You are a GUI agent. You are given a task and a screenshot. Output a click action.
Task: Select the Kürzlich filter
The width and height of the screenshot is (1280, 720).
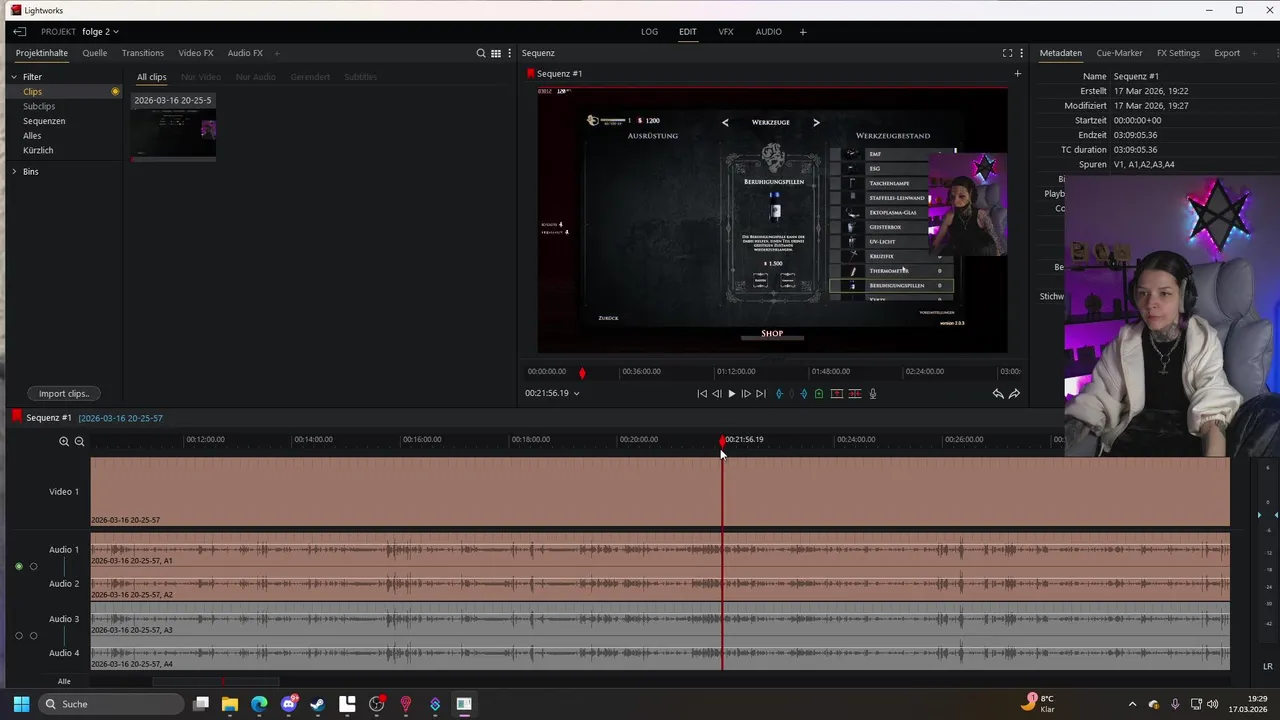tap(38, 150)
